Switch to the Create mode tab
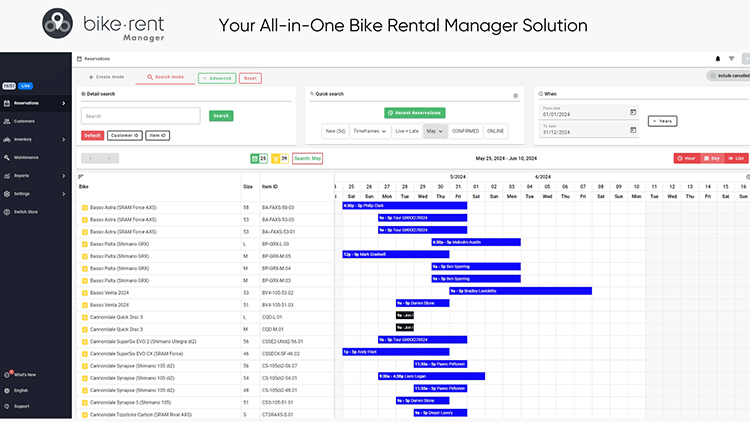Screen dimensions: 750x422 [x=106, y=77]
